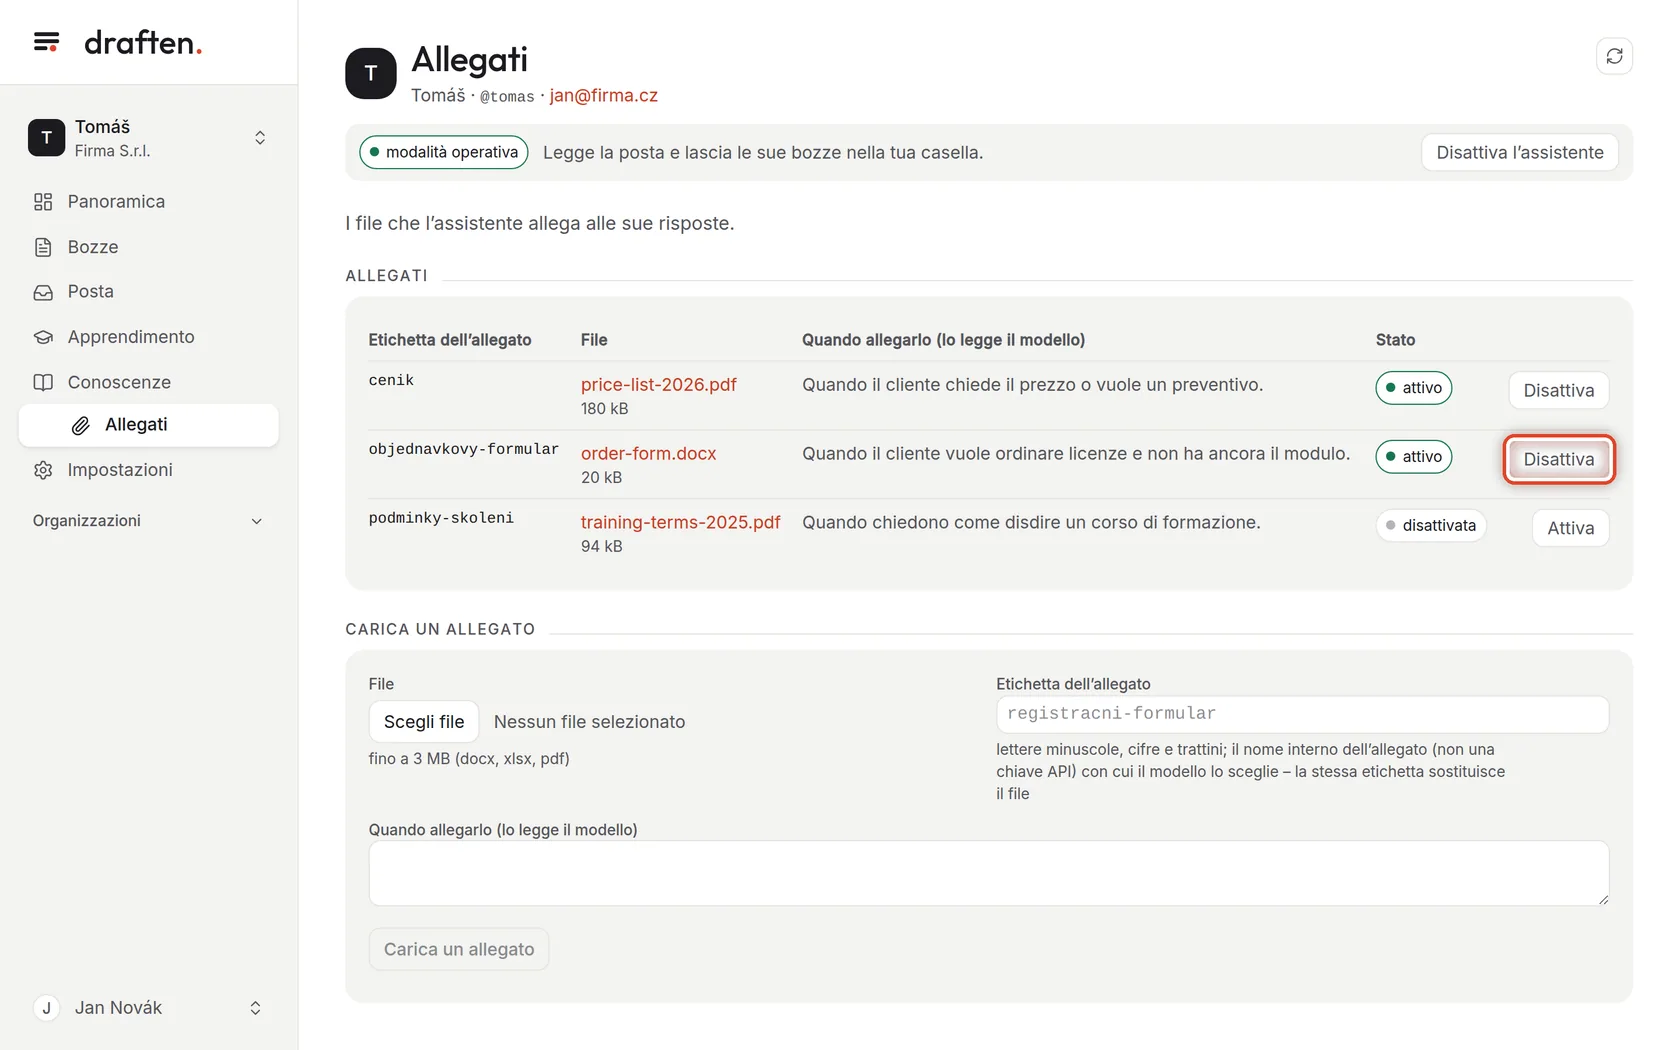Viewport: 1680px width, 1050px height.
Task: Click the @tomas handle text
Action: coord(507,97)
